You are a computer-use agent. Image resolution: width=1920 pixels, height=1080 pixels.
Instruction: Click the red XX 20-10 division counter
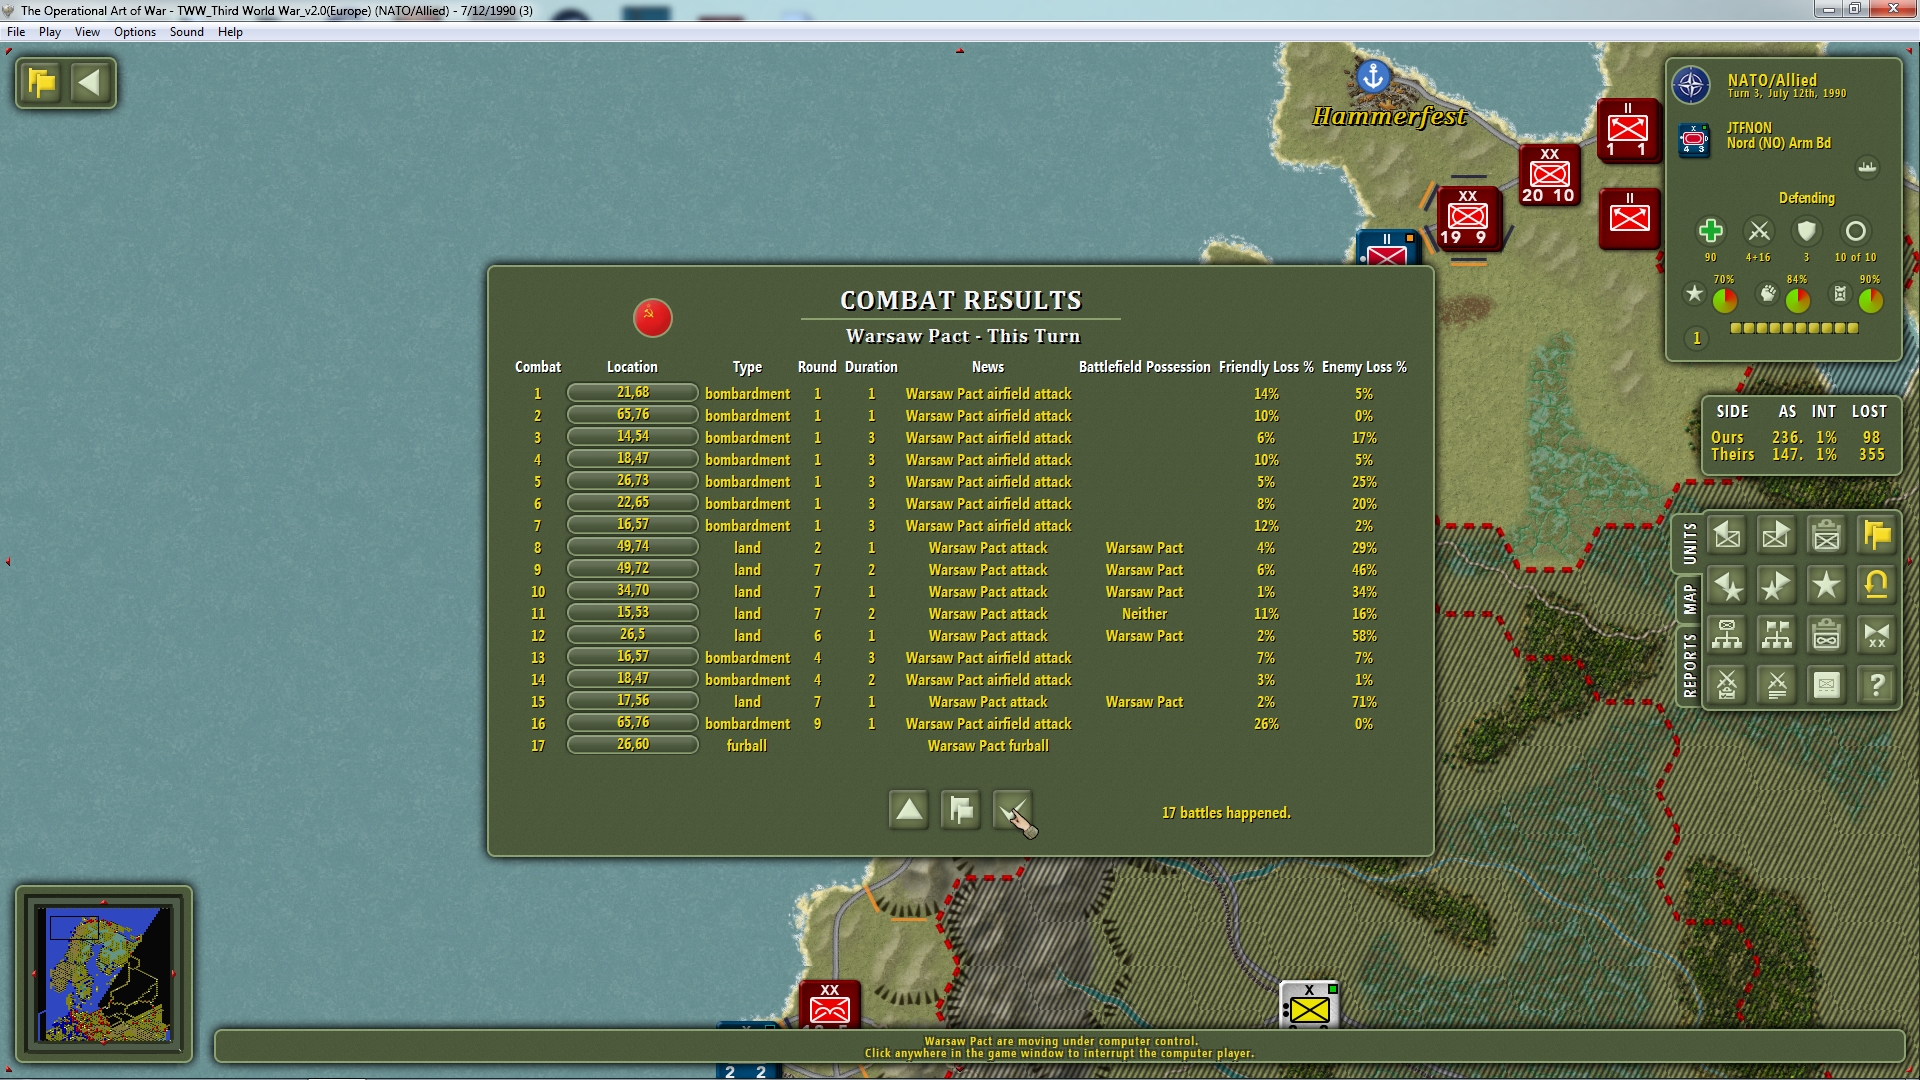click(1549, 176)
